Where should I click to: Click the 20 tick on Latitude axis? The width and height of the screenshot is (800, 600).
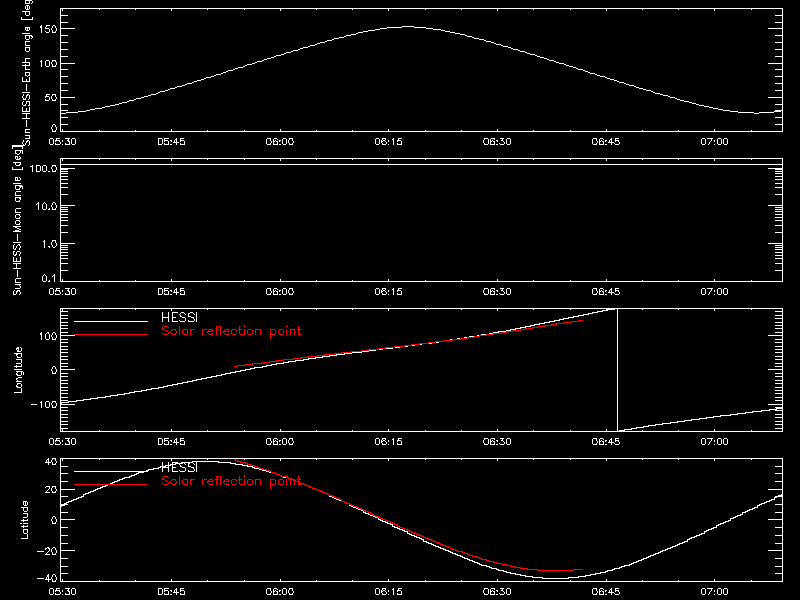click(x=51, y=490)
